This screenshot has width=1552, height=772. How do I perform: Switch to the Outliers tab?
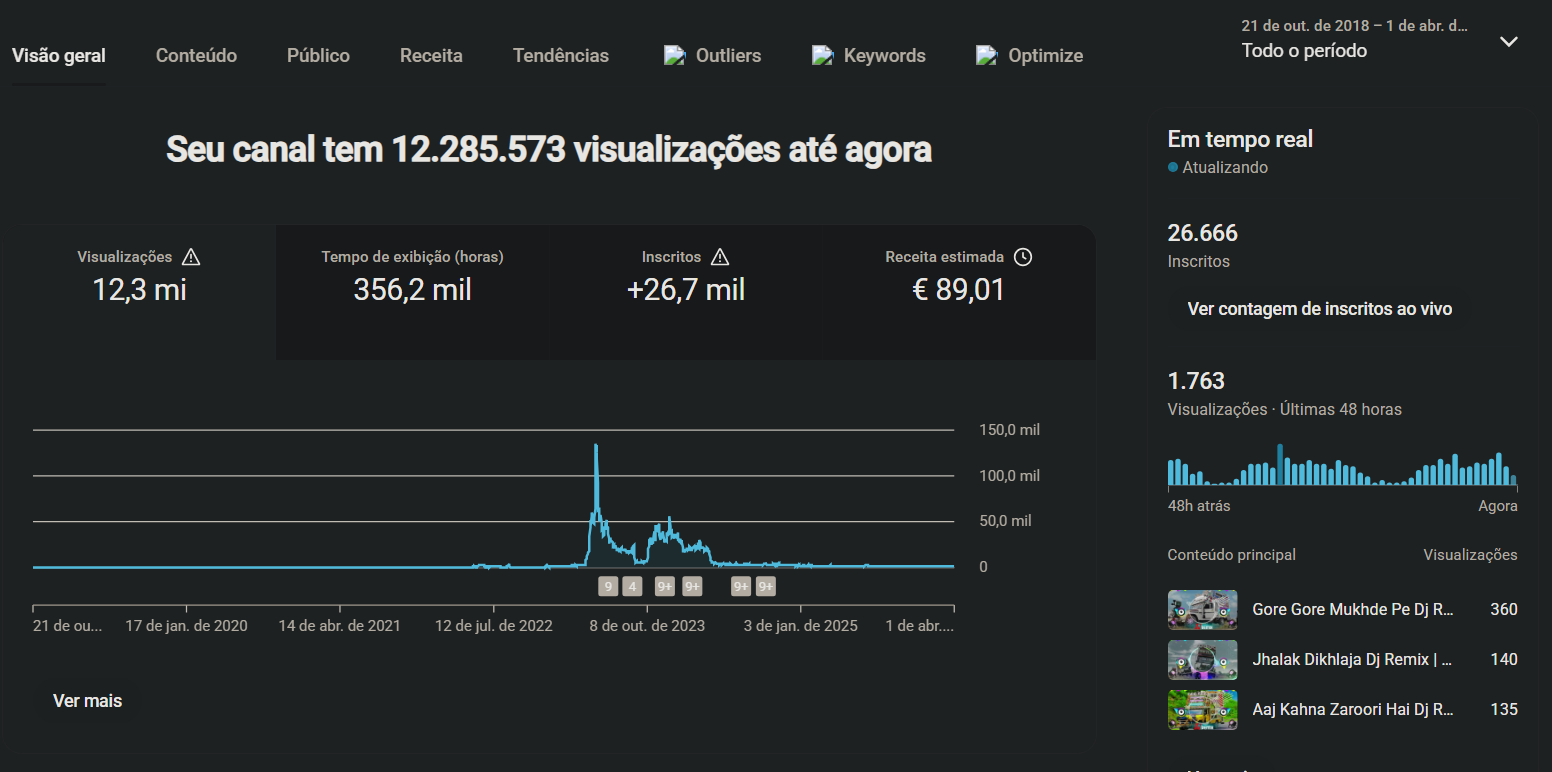[x=712, y=56]
